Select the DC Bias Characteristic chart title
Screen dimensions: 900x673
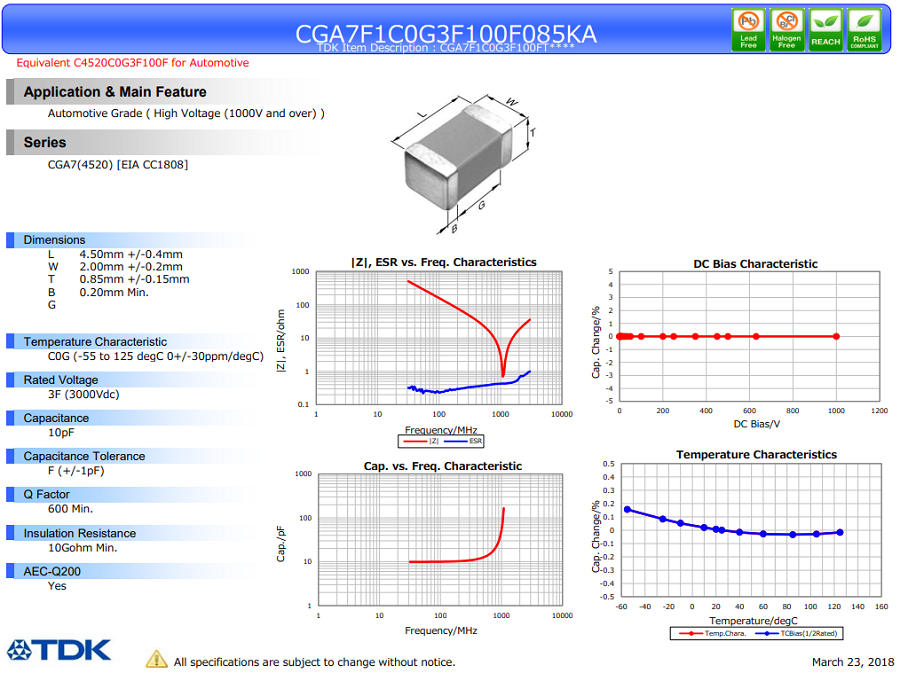[x=755, y=264]
